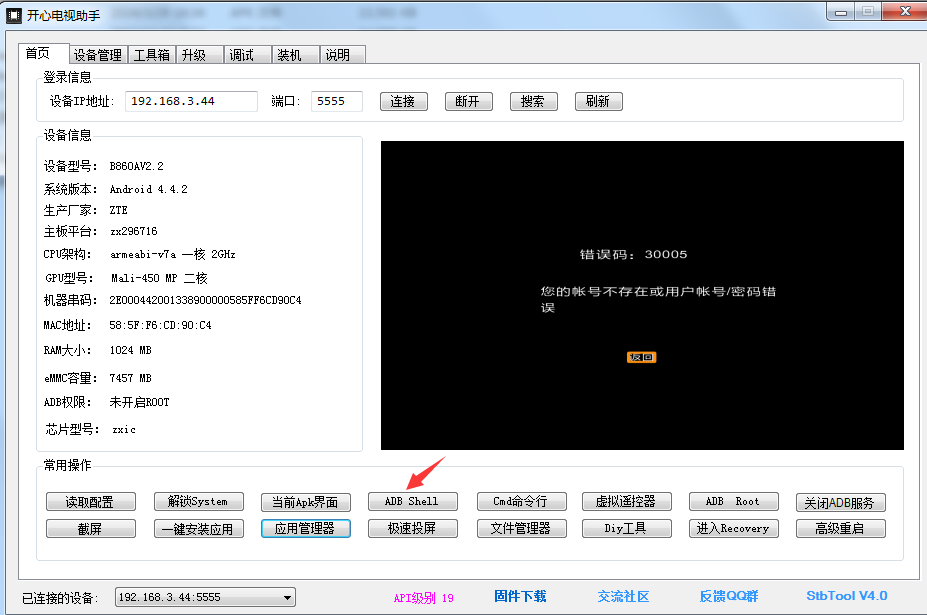This screenshot has height=615, width=927.
Task: Expand the connected devices dropdown
Action: click(287, 598)
